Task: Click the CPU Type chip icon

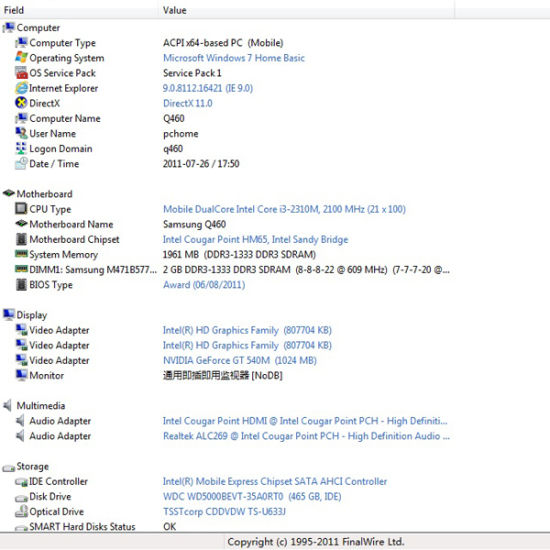Action: tap(21, 209)
